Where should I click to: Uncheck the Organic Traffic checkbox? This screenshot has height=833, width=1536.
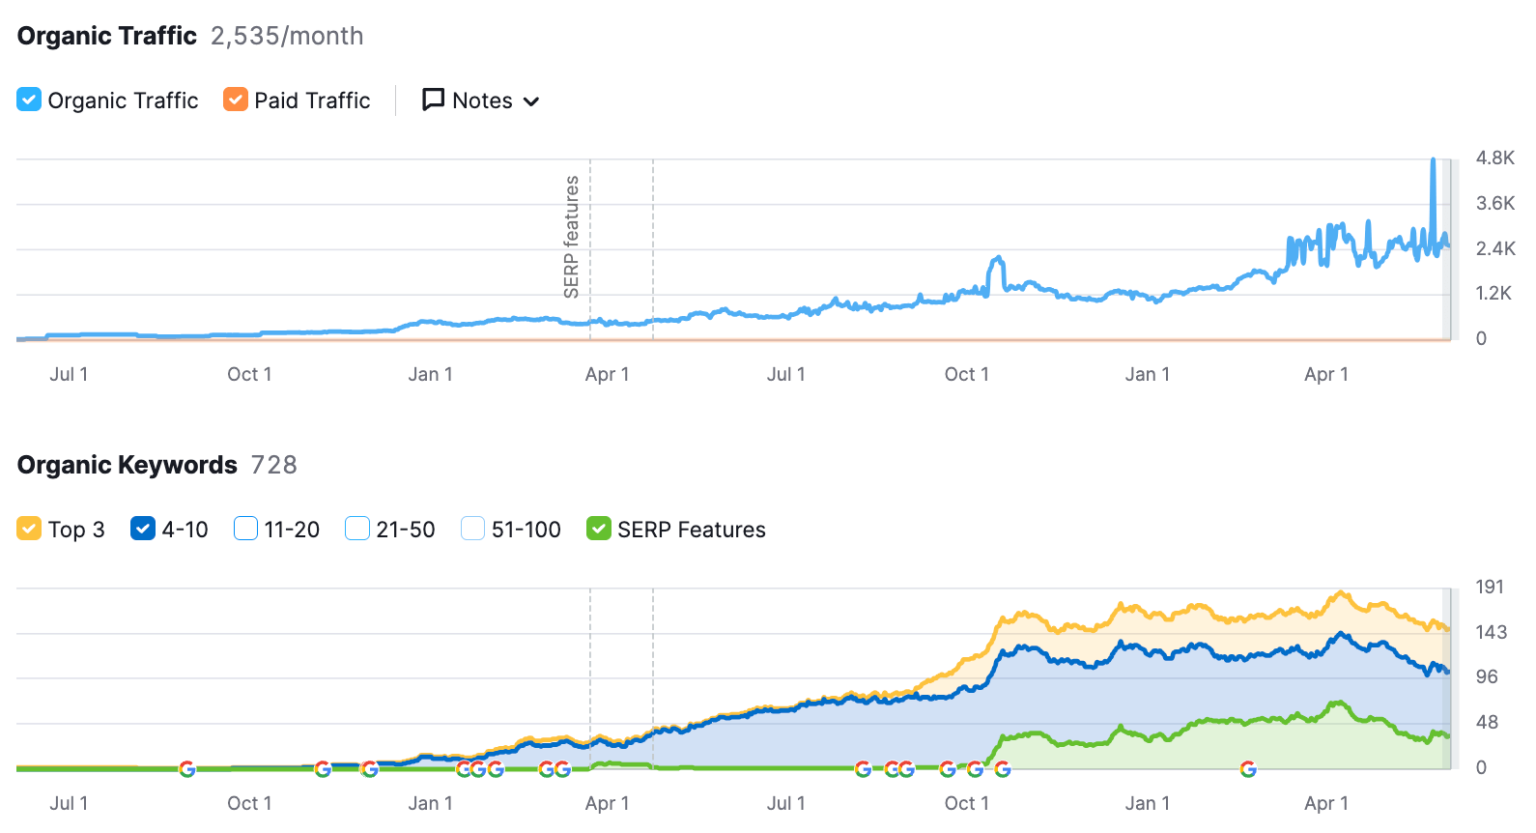point(29,100)
